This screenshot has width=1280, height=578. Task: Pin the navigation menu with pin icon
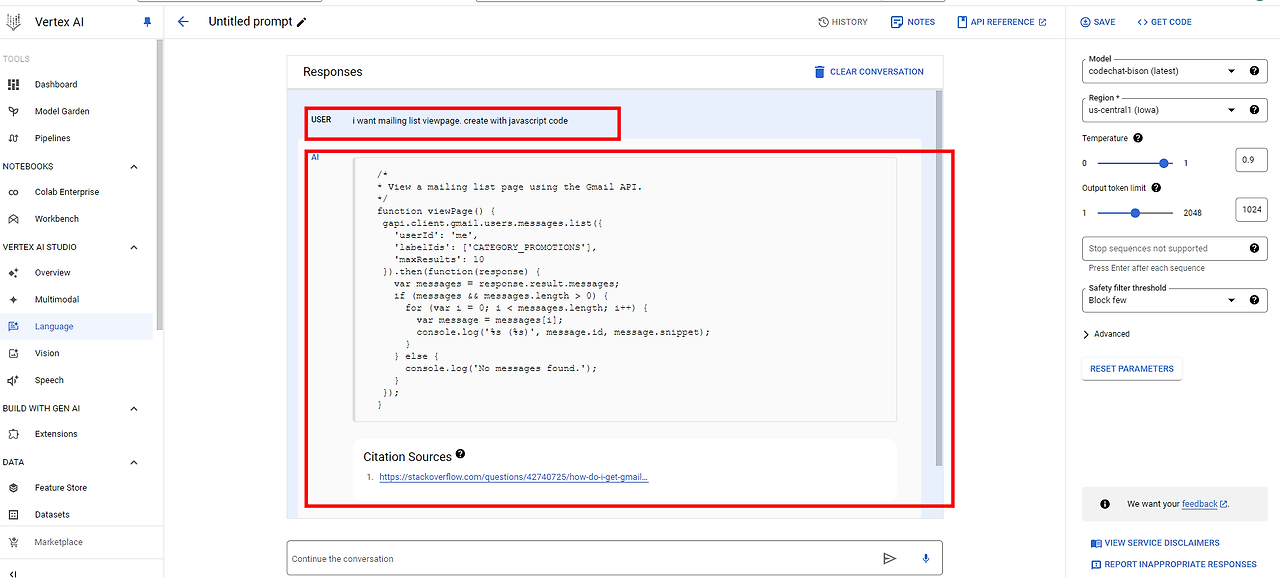click(x=148, y=22)
